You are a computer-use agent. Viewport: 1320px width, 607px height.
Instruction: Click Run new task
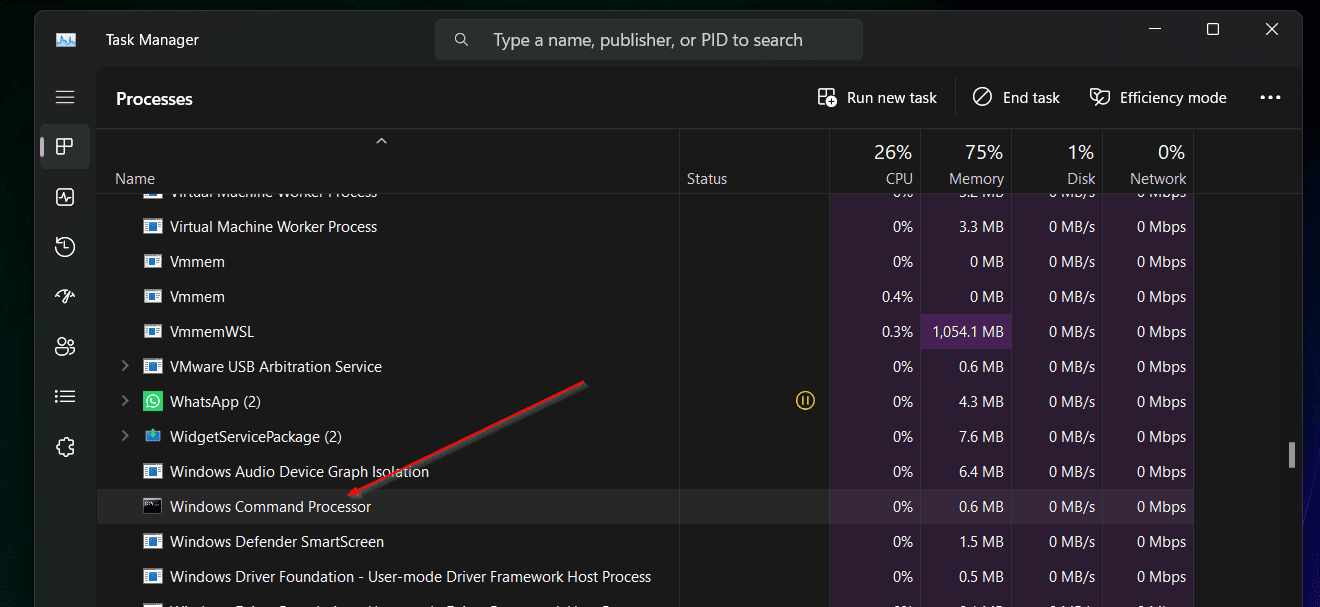tap(877, 97)
